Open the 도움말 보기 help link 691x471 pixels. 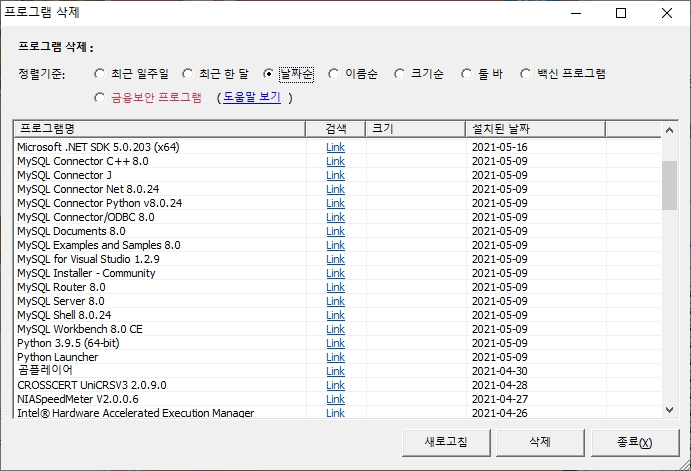(x=252, y=97)
